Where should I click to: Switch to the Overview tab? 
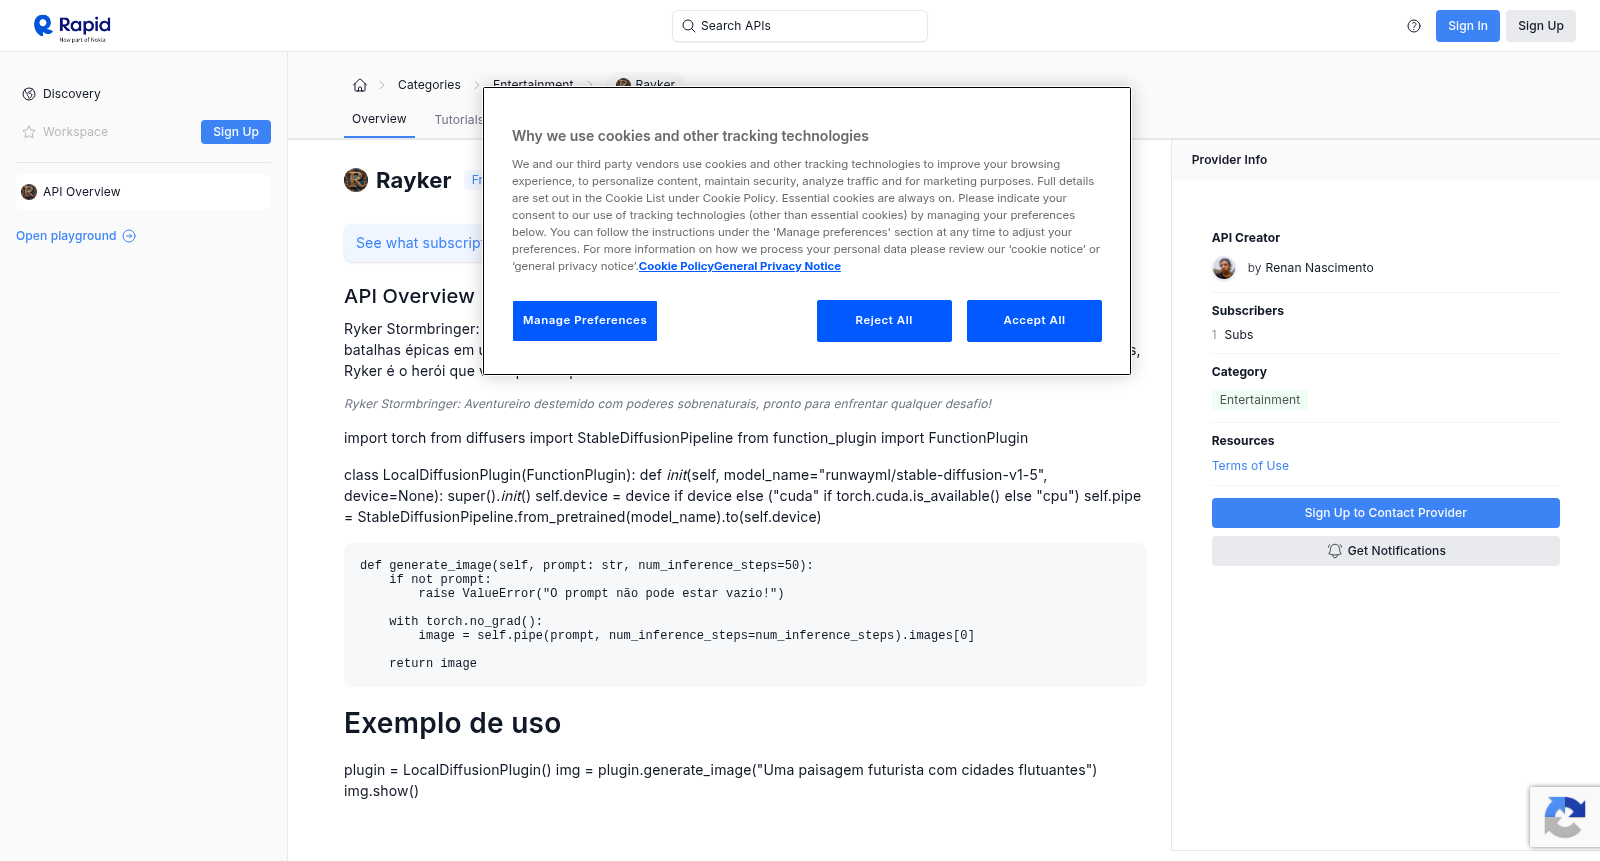click(379, 119)
